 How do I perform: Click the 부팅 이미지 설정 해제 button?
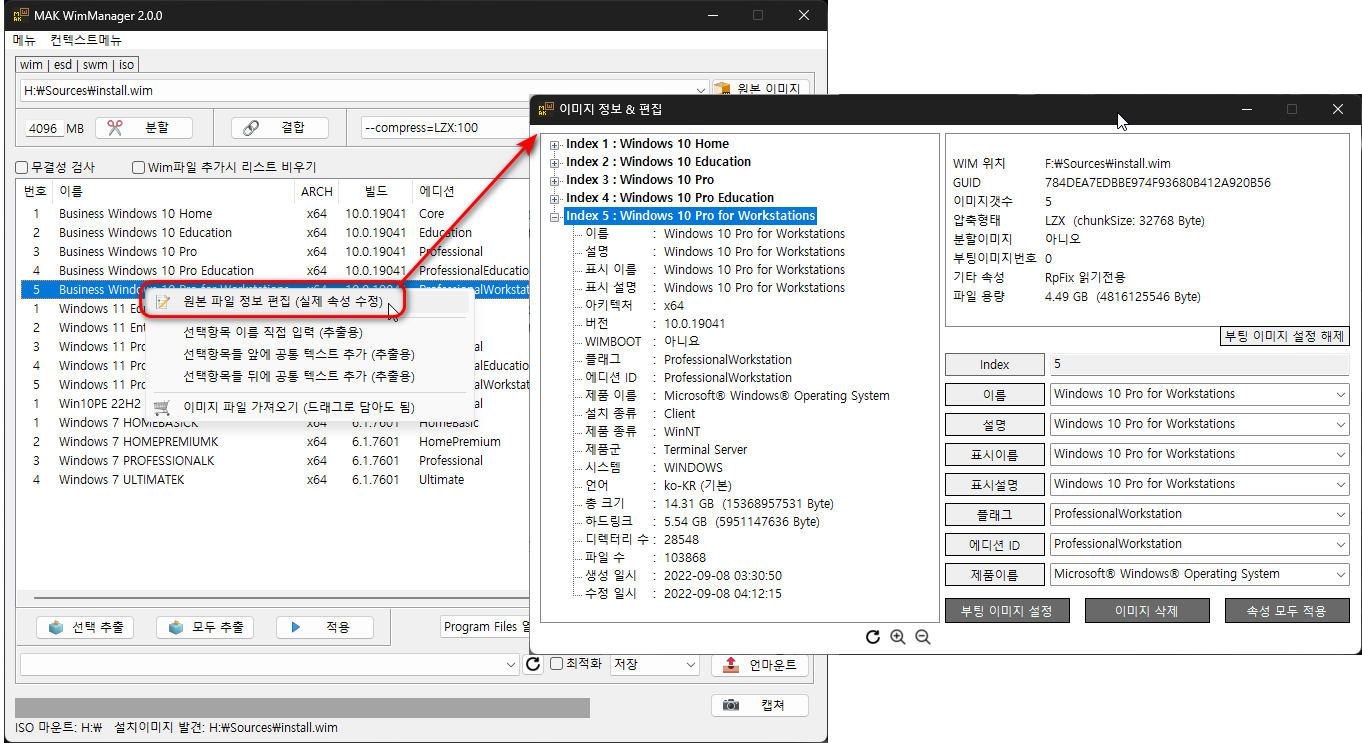point(1284,336)
